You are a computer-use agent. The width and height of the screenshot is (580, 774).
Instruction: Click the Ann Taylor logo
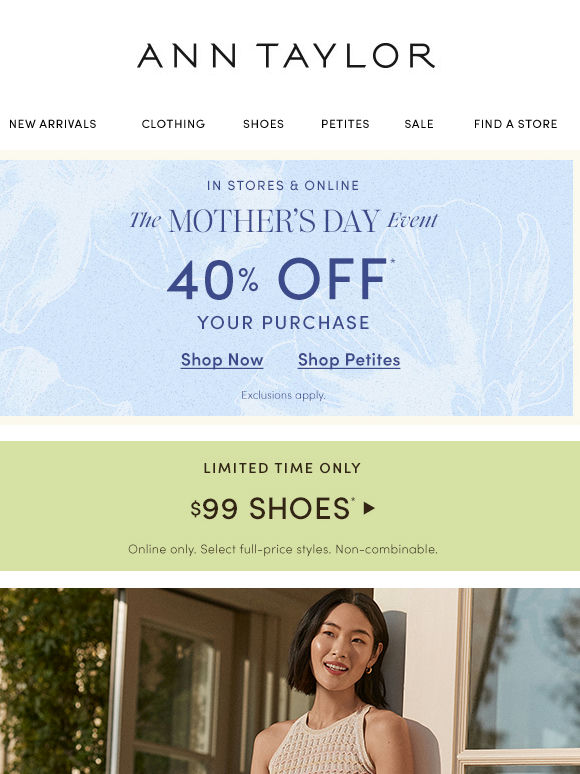pyautogui.click(x=286, y=55)
